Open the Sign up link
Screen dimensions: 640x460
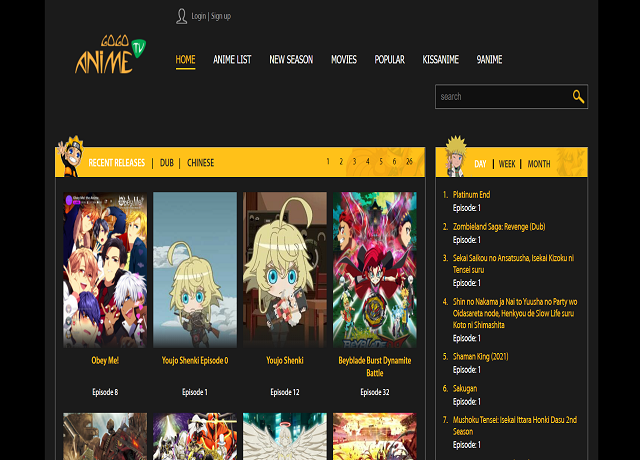coord(221,17)
